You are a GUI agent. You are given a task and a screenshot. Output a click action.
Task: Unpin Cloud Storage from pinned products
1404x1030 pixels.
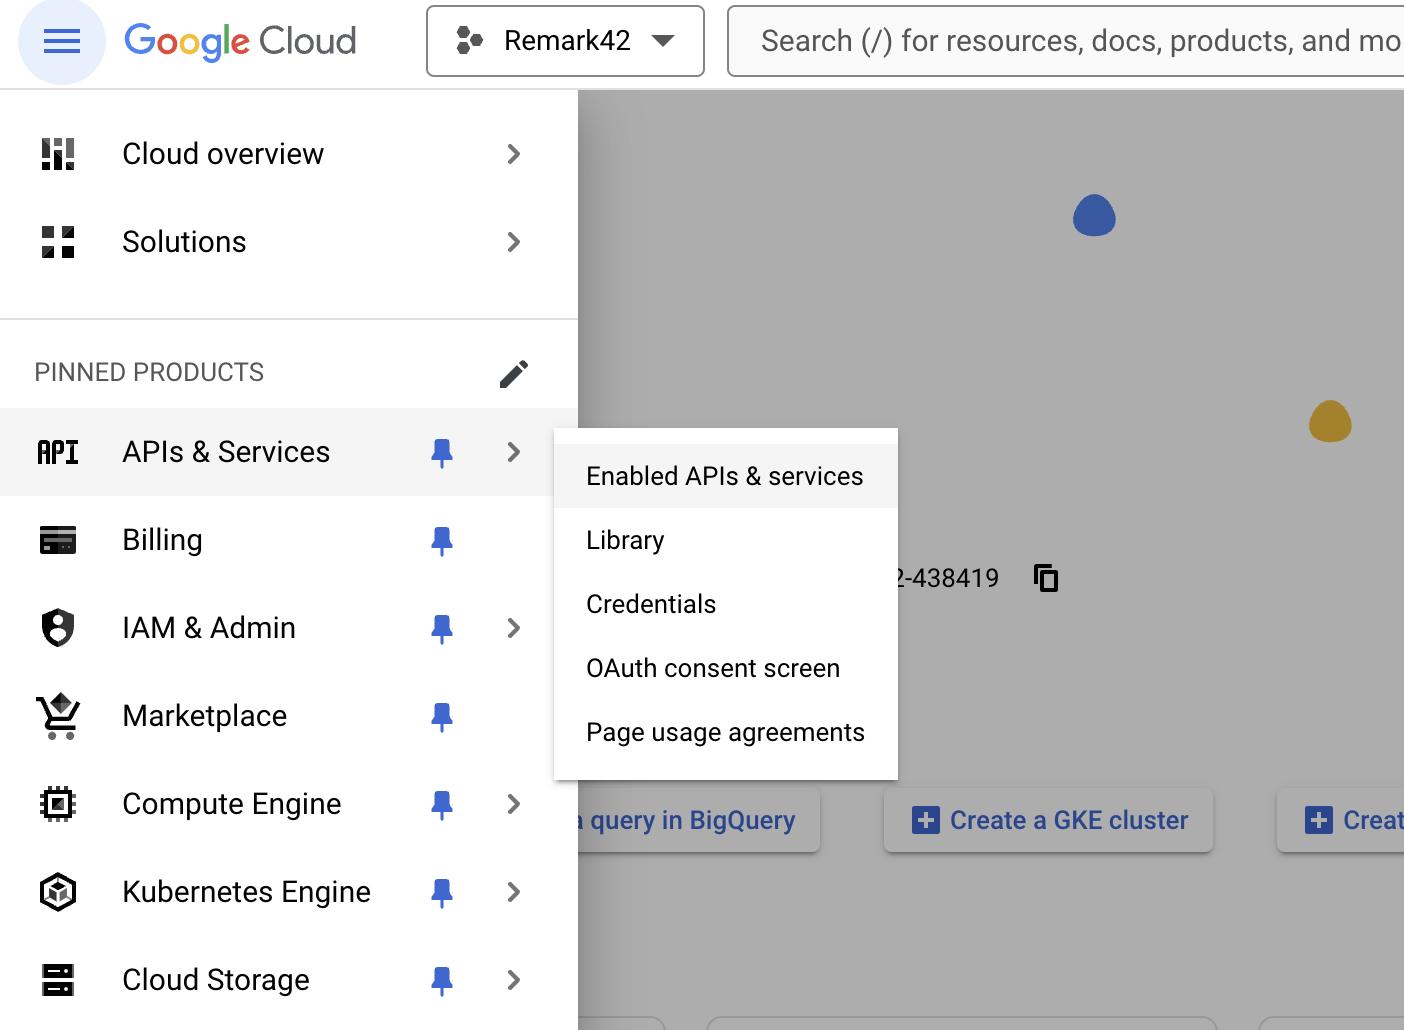pyautogui.click(x=442, y=979)
